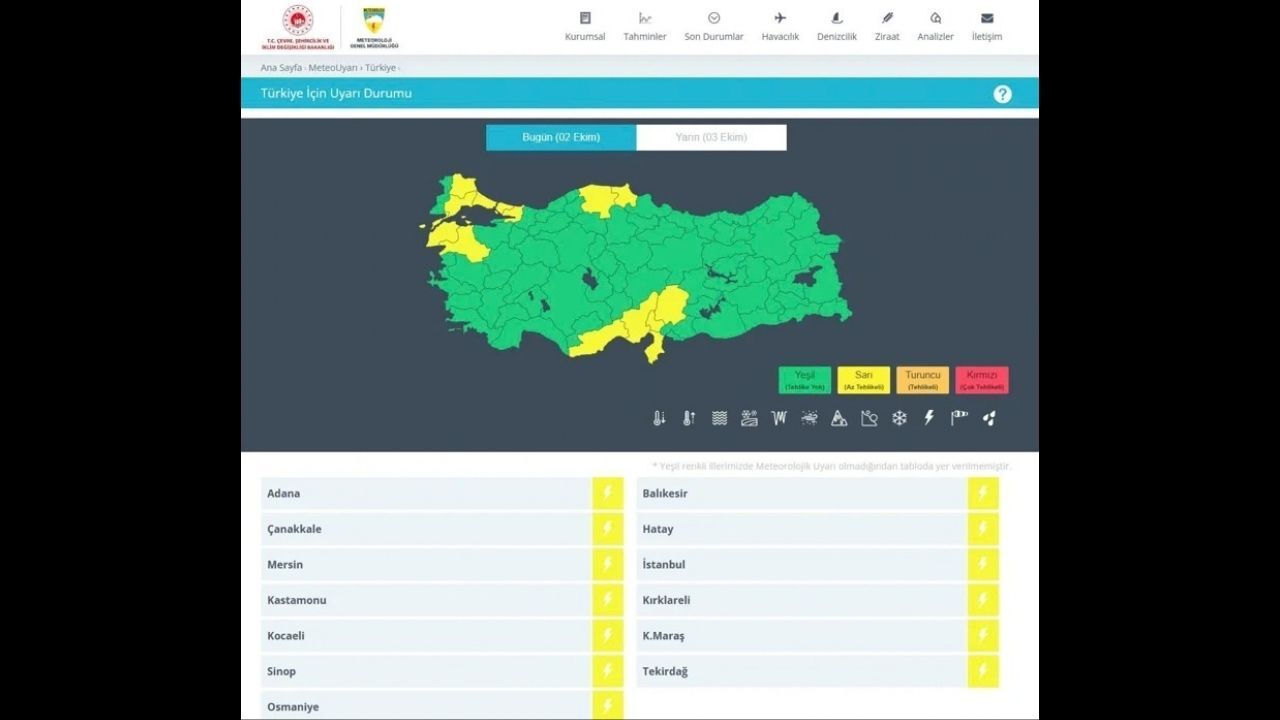Open the Kurumsal menu
1280x720 pixels.
(x=585, y=27)
